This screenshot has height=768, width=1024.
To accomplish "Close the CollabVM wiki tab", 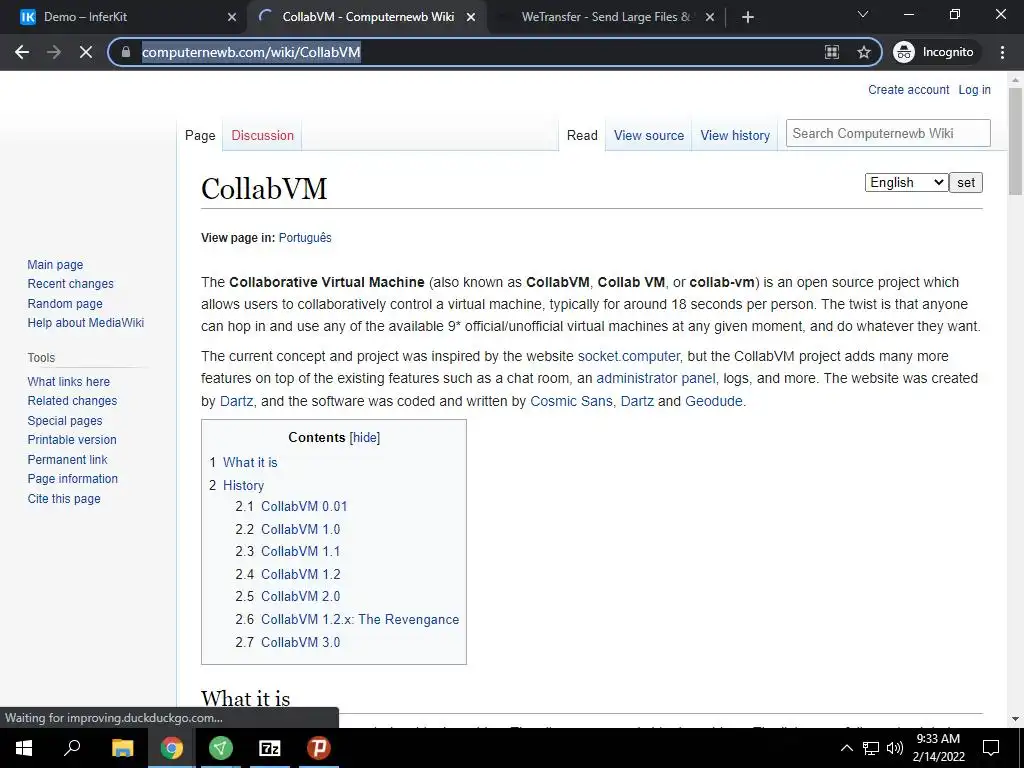I will pos(471,17).
